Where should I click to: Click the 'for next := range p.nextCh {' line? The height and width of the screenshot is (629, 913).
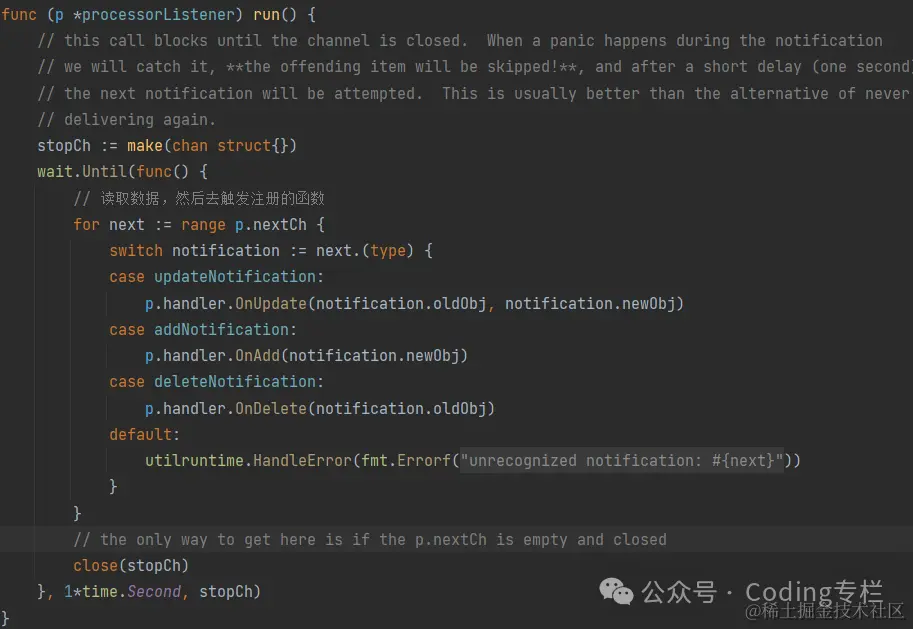tap(199, 225)
